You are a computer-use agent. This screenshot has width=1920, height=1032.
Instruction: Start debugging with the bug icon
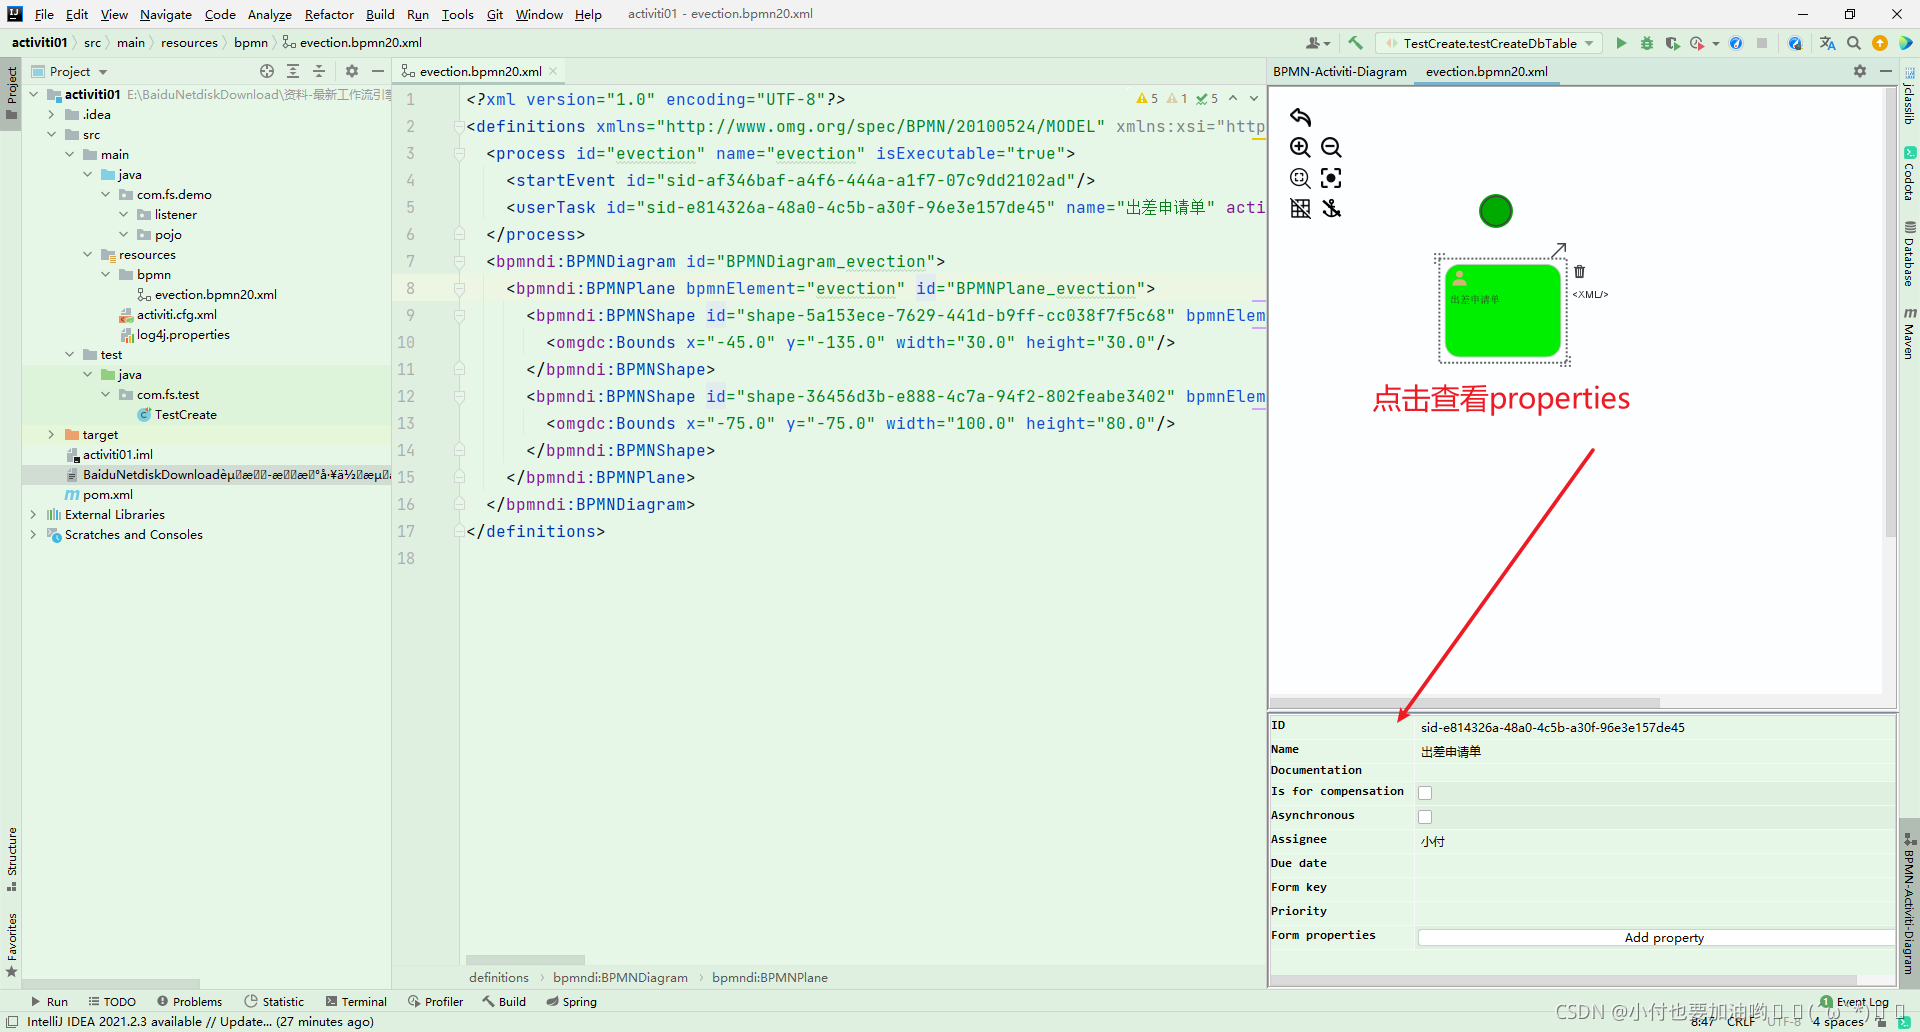coord(1647,43)
